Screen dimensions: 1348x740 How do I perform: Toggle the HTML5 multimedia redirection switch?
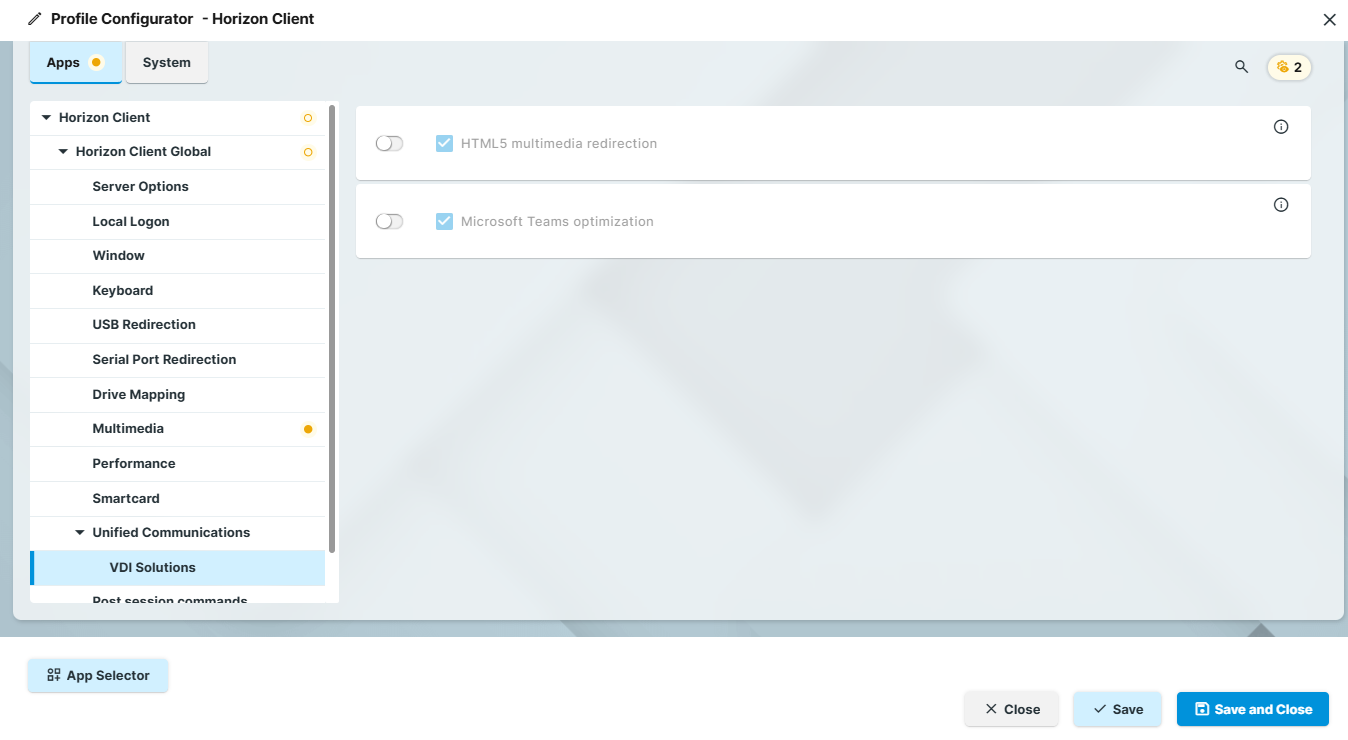point(389,144)
